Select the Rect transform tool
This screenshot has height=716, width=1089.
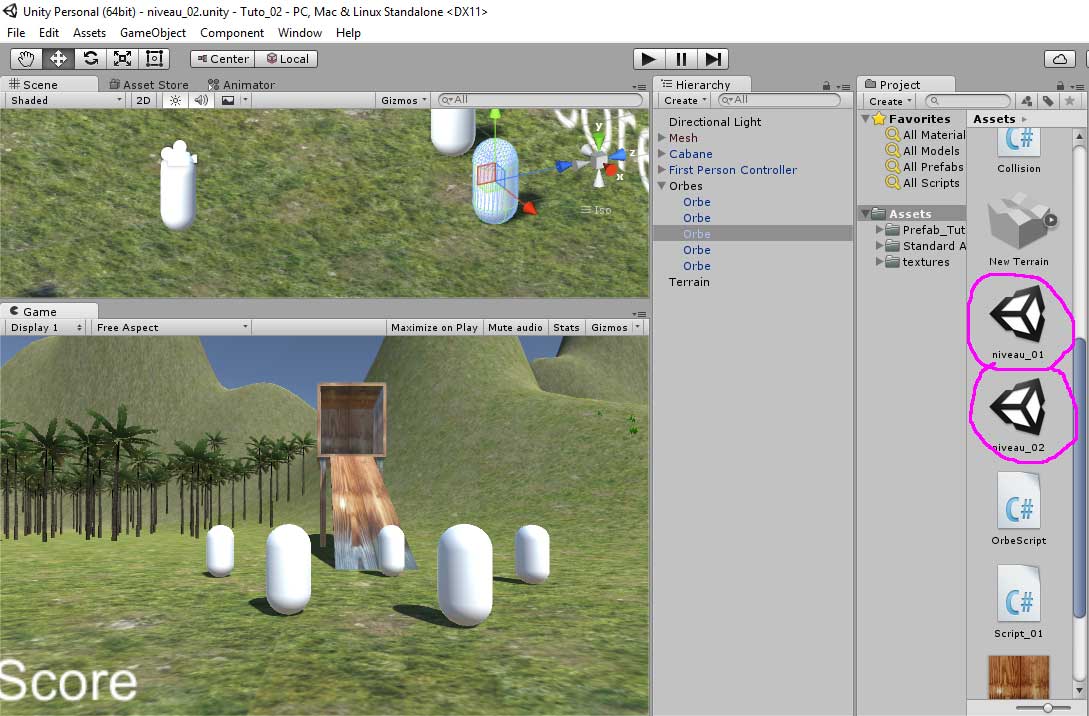pyautogui.click(x=154, y=59)
